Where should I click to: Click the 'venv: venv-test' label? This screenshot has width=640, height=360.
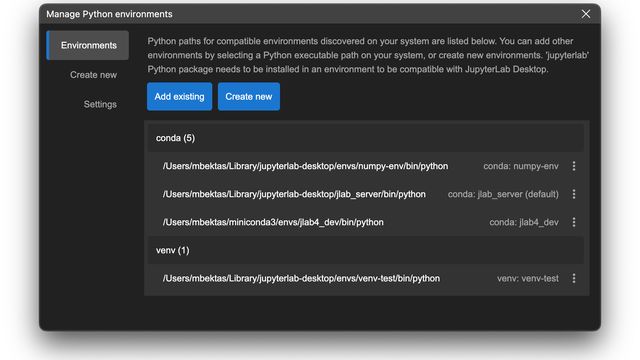528,278
